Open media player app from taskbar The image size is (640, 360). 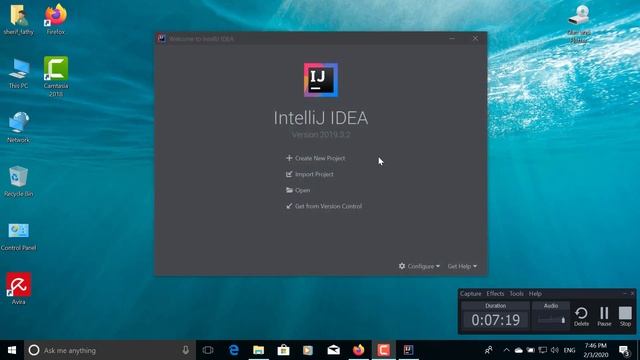tap(308, 350)
